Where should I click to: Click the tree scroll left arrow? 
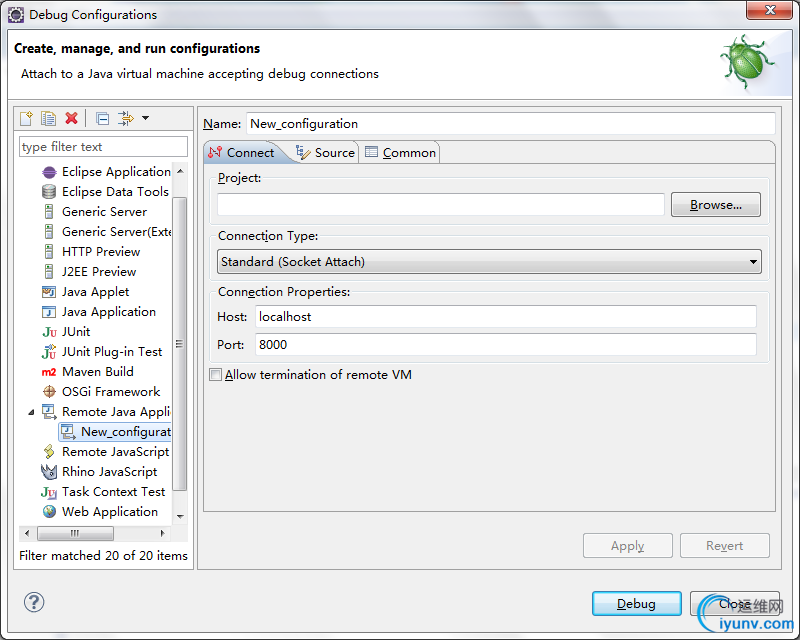pyautogui.click(x=27, y=533)
